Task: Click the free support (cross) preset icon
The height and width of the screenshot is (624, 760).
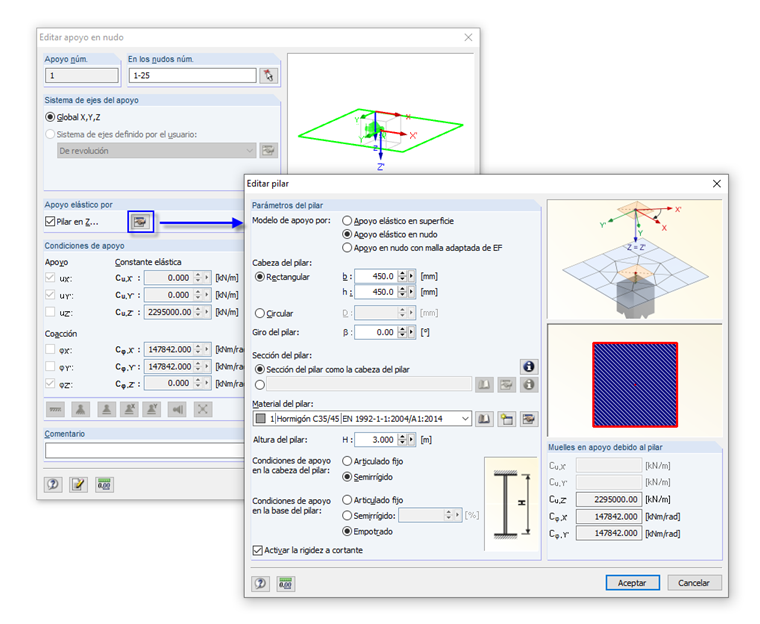Action: (203, 409)
